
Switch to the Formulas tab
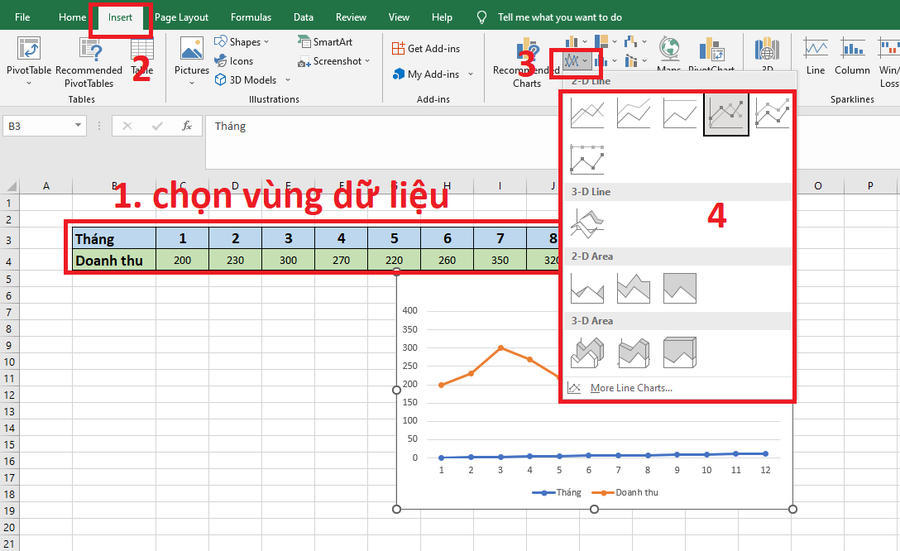[251, 17]
